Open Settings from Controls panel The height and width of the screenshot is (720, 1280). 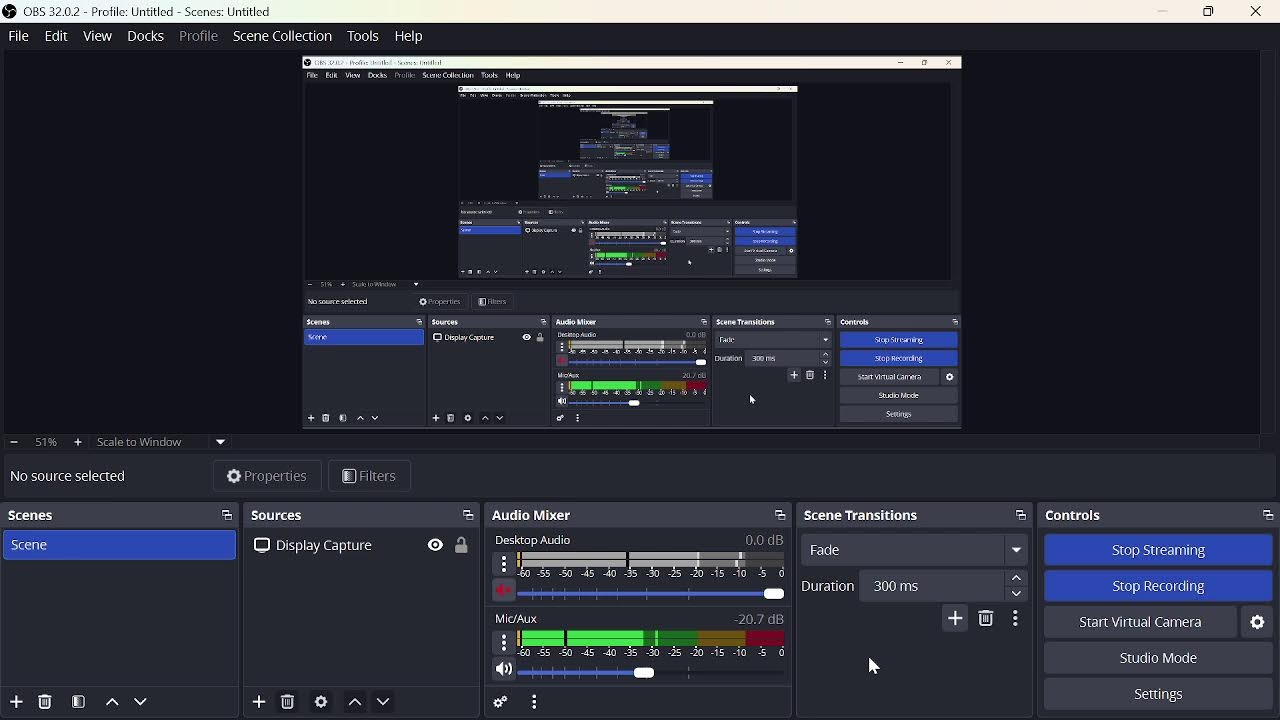(x=1159, y=694)
